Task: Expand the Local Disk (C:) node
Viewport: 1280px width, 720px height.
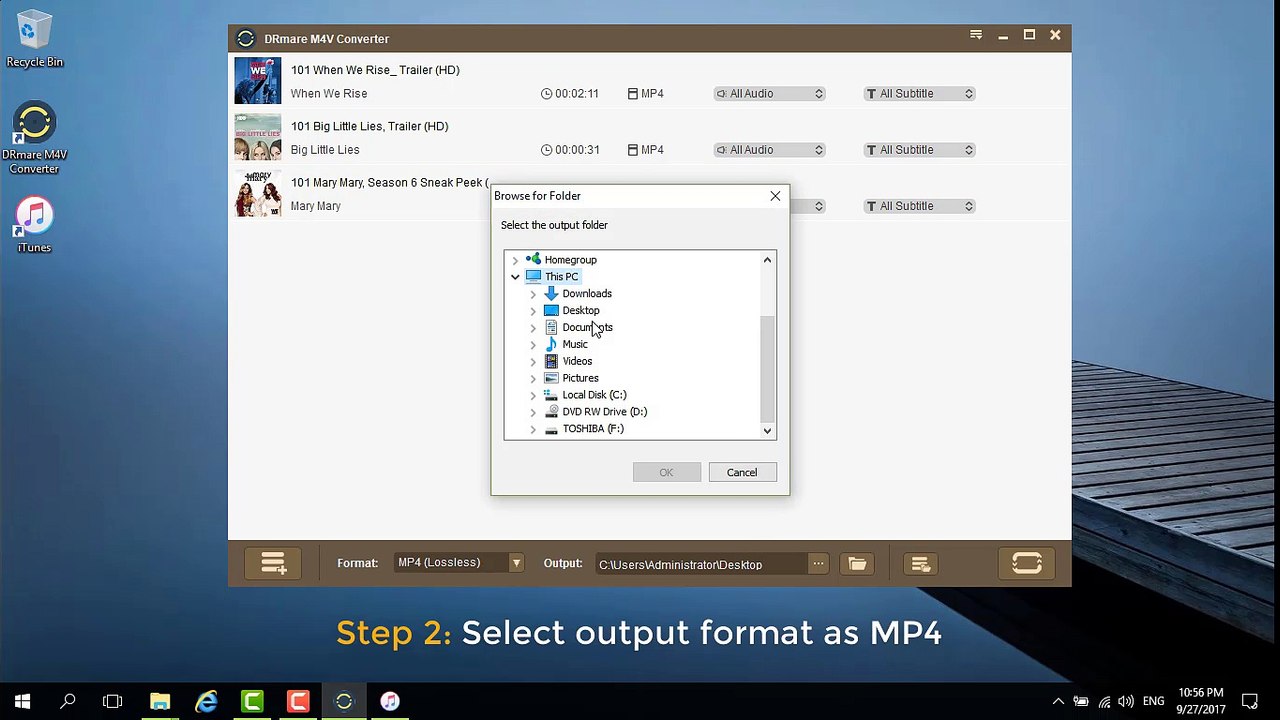Action: (533, 395)
